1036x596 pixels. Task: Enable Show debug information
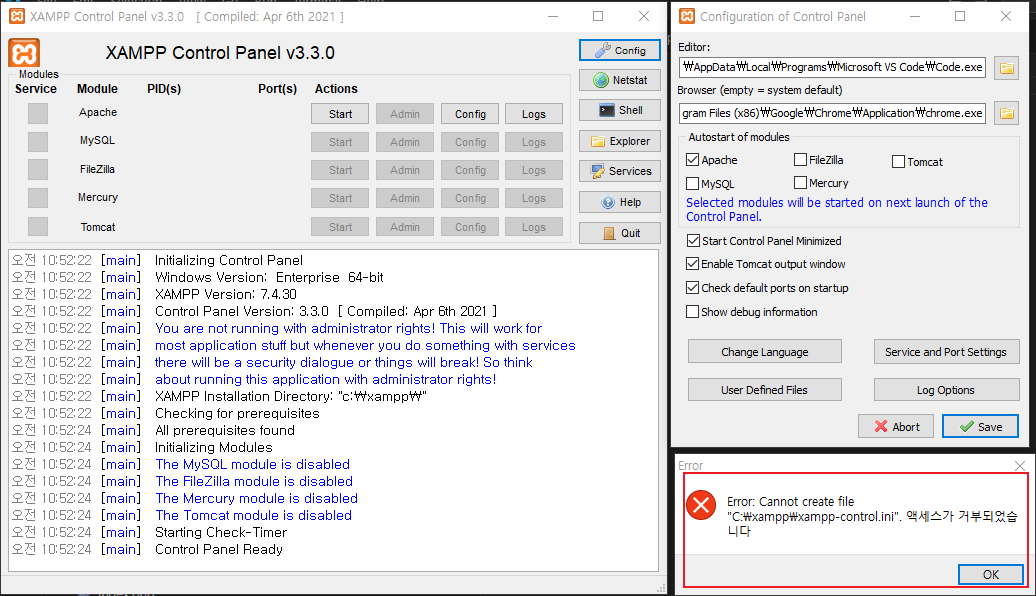[x=692, y=311]
